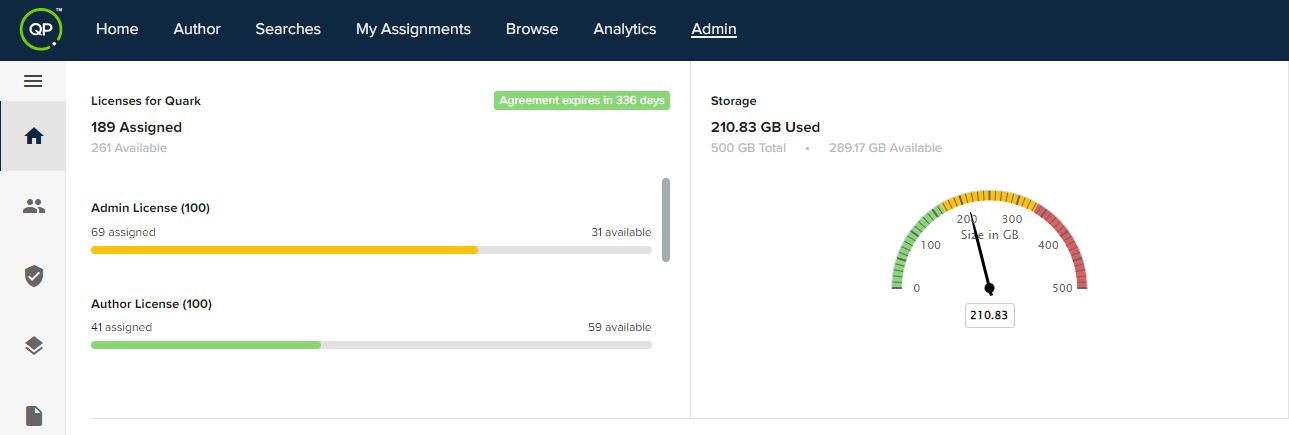Open the Analytics section
Image resolution: width=1289 pixels, height=435 pixels.
[625, 29]
